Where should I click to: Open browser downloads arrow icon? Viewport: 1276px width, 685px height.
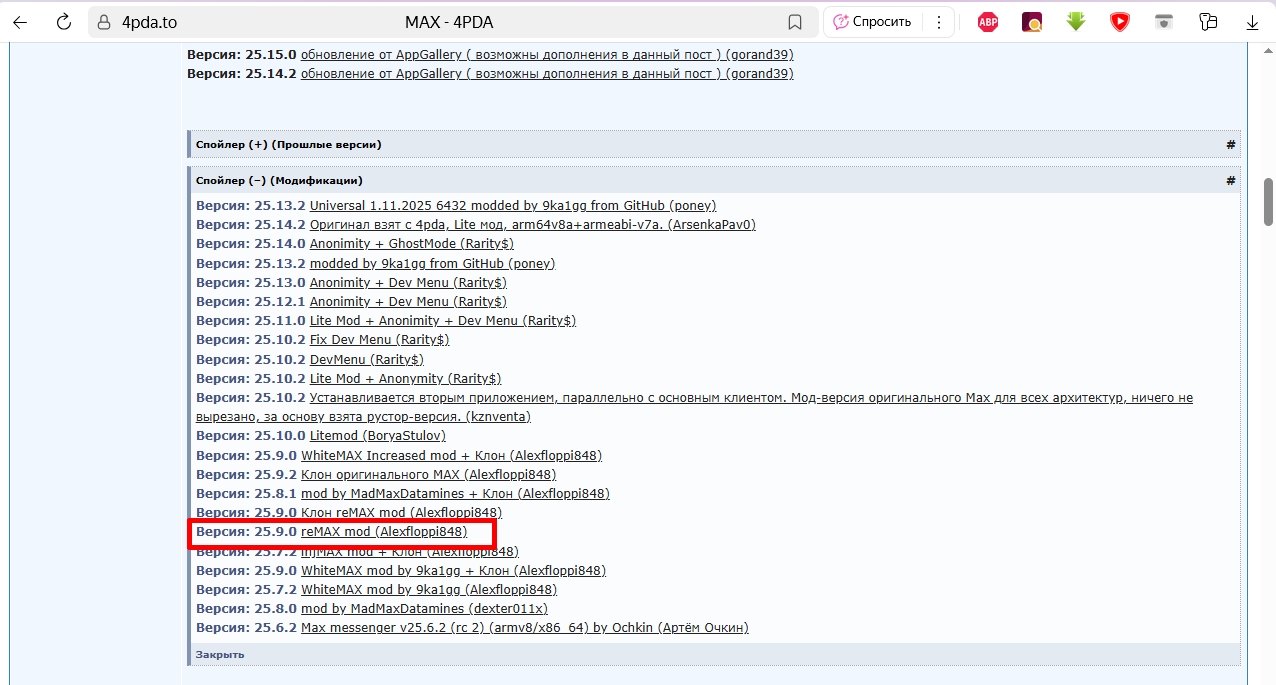1252,22
